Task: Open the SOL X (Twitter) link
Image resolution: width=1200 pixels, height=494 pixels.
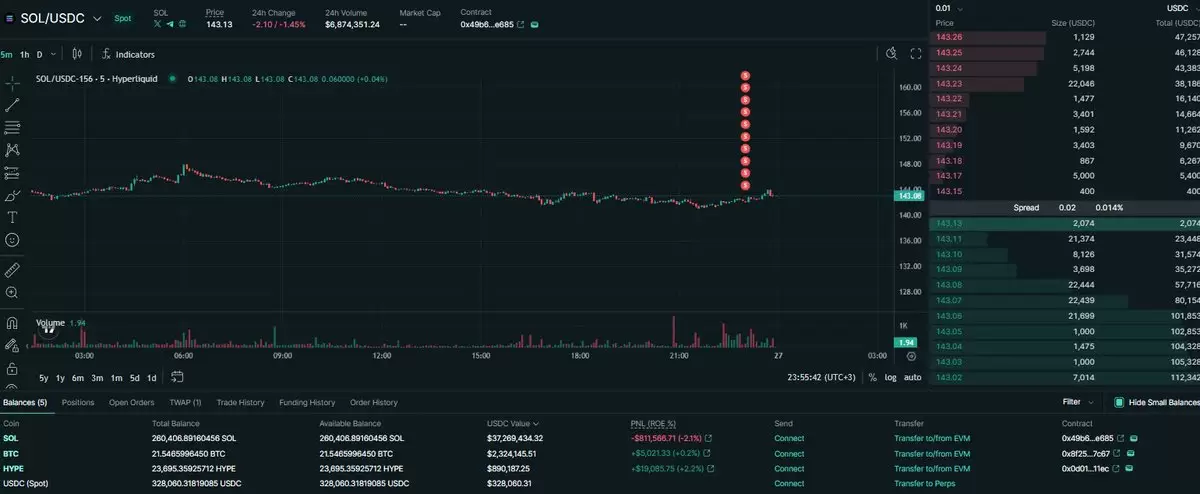Action: click(x=158, y=24)
